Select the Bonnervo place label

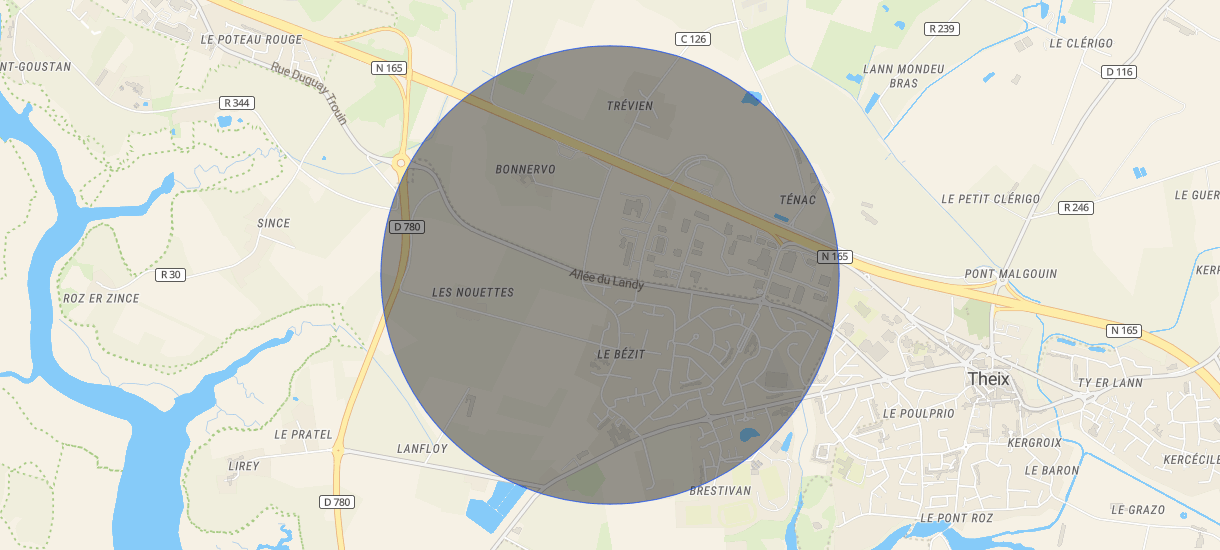point(525,170)
